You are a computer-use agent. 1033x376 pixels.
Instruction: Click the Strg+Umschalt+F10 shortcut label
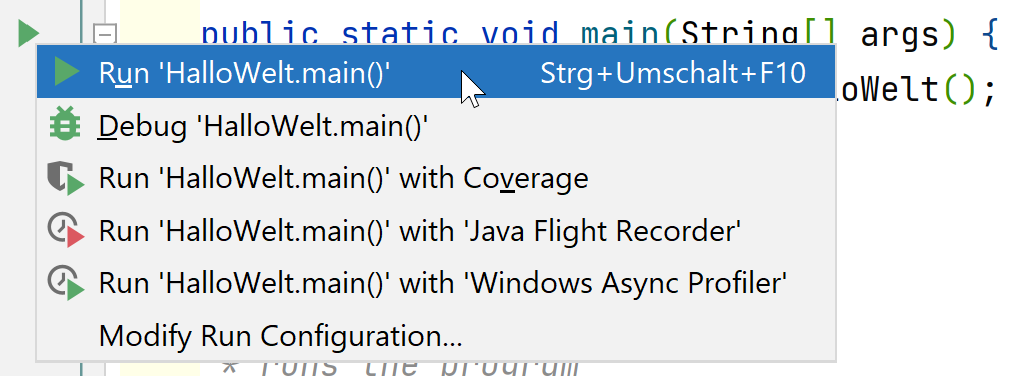click(673, 73)
